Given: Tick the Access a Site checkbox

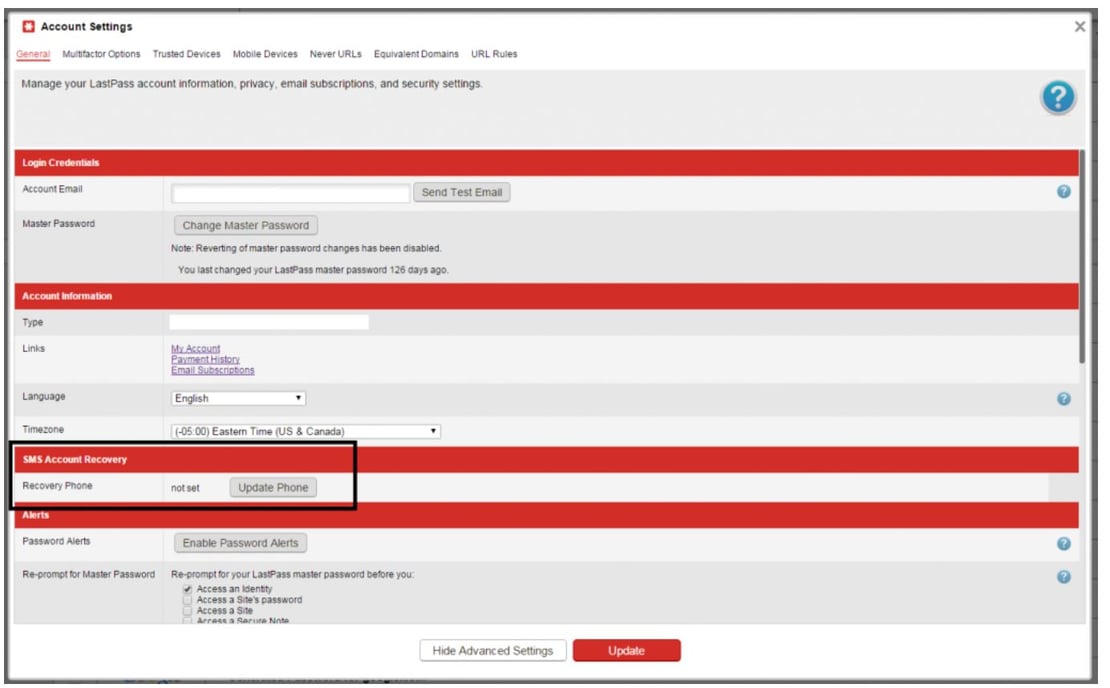Looking at the screenshot, I should [188, 610].
